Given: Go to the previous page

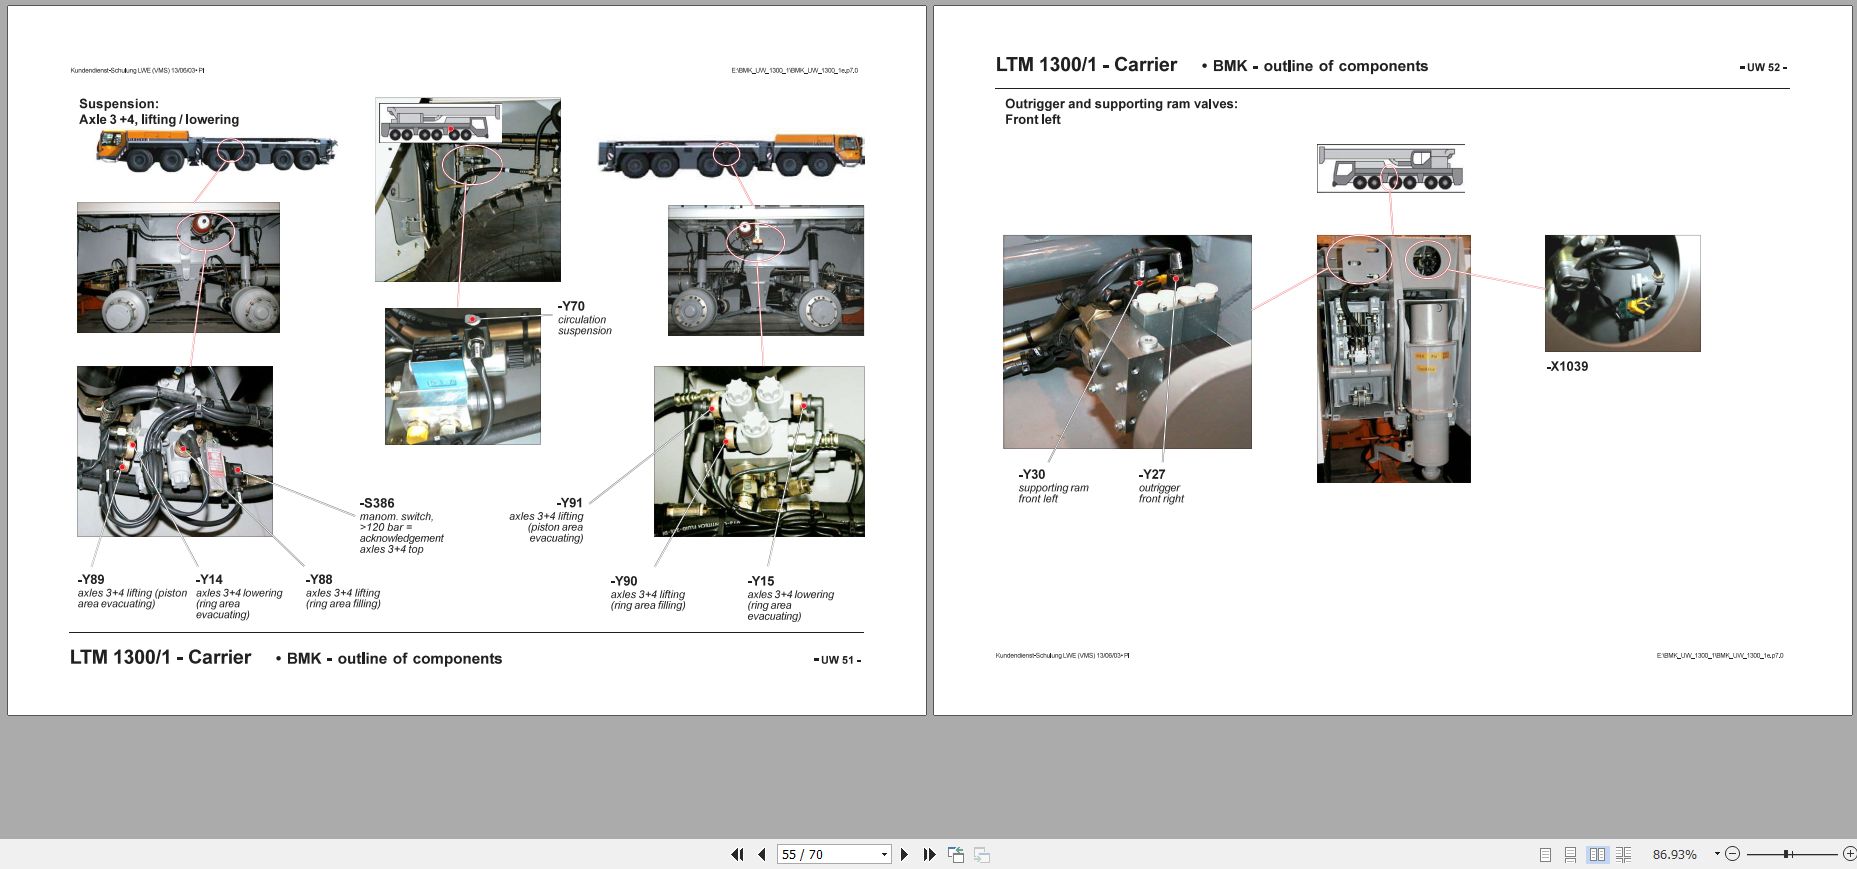Looking at the screenshot, I should [762, 854].
